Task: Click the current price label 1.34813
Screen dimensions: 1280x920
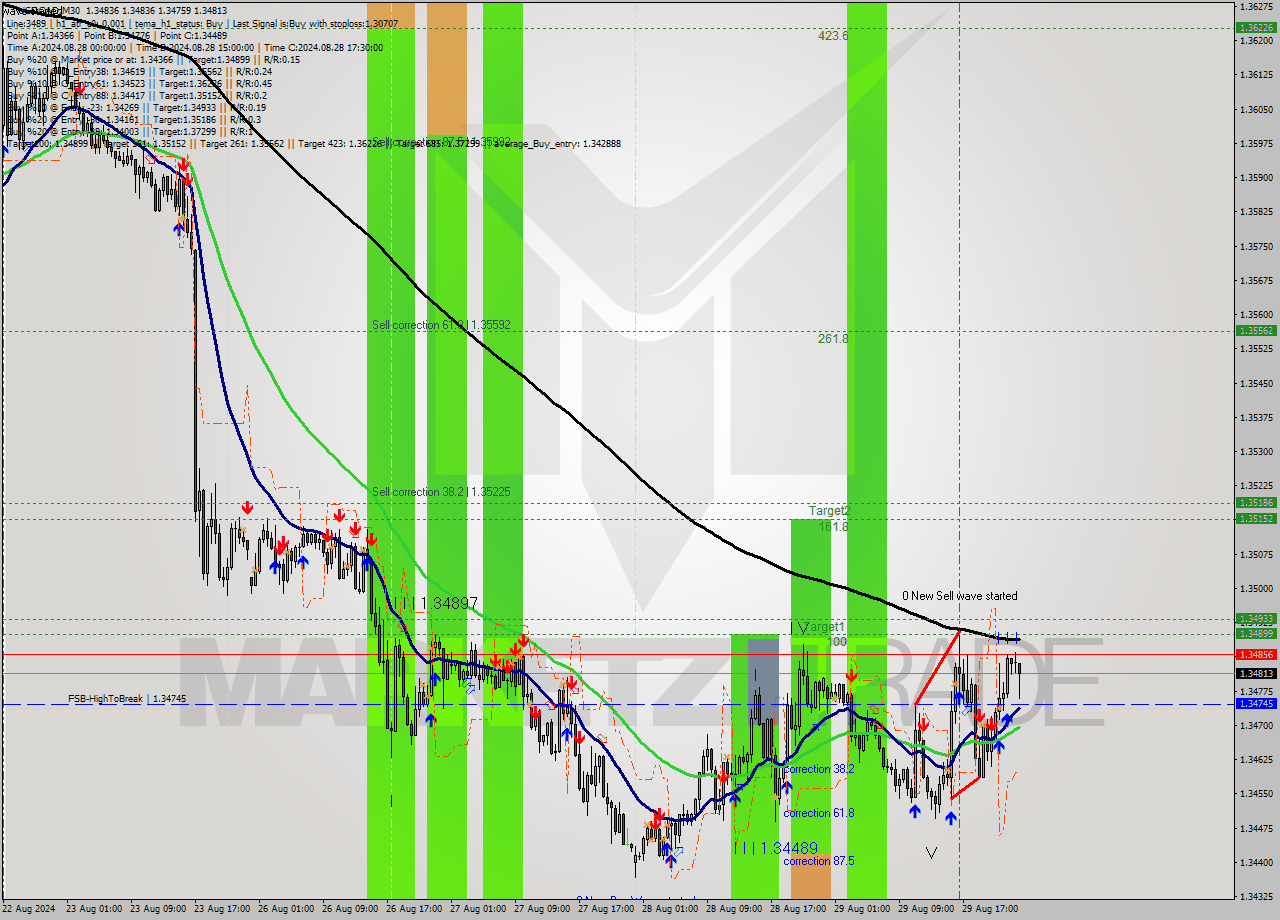Action: pyautogui.click(x=1255, y=673)
